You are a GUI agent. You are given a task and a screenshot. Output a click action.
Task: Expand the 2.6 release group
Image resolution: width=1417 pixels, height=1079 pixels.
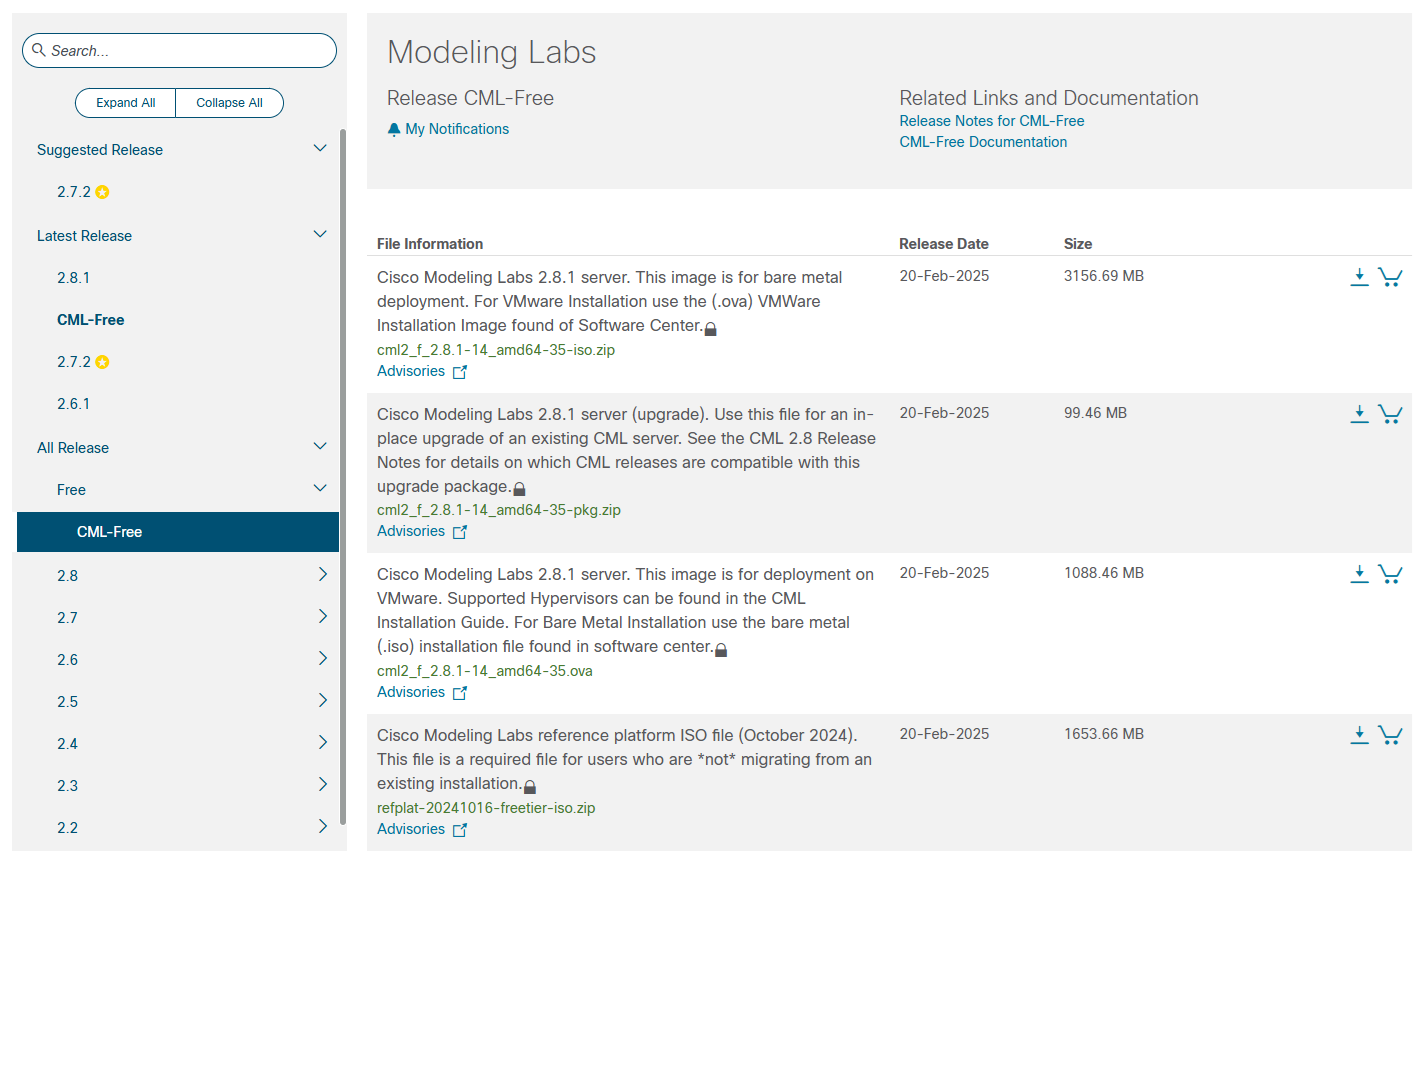(x=322, y=658)
